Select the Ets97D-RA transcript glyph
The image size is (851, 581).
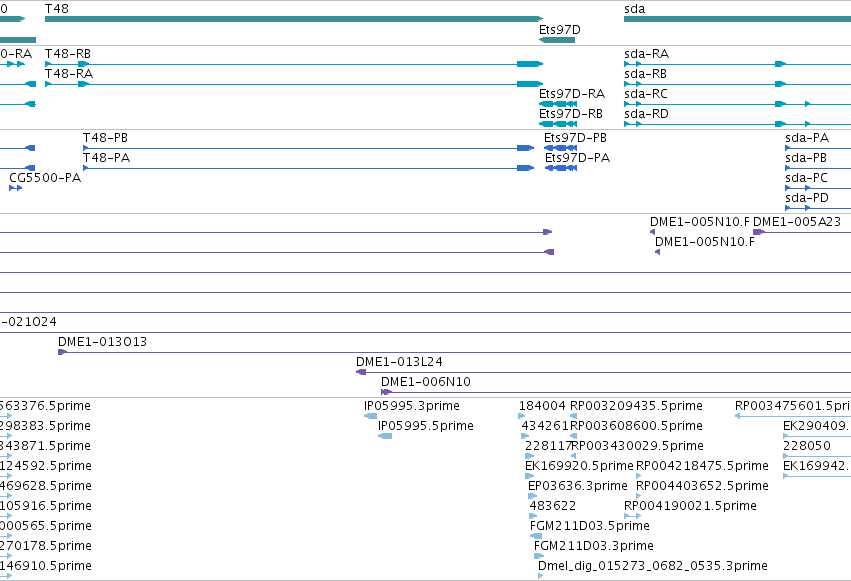point(558,104)
